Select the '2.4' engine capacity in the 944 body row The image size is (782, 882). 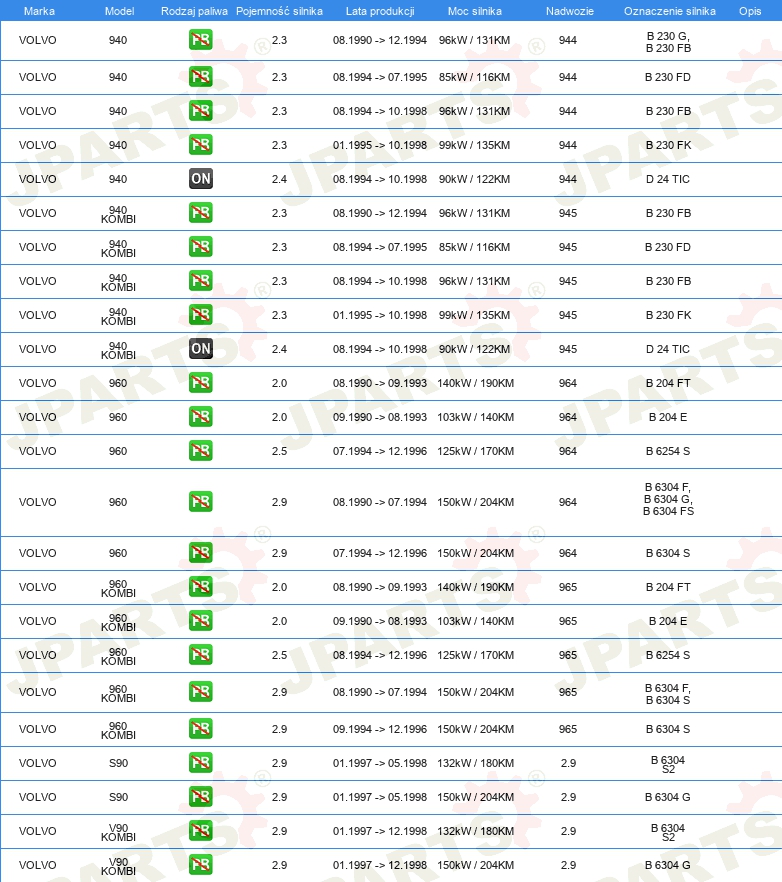pyautogui.click(x=280, y=179)
